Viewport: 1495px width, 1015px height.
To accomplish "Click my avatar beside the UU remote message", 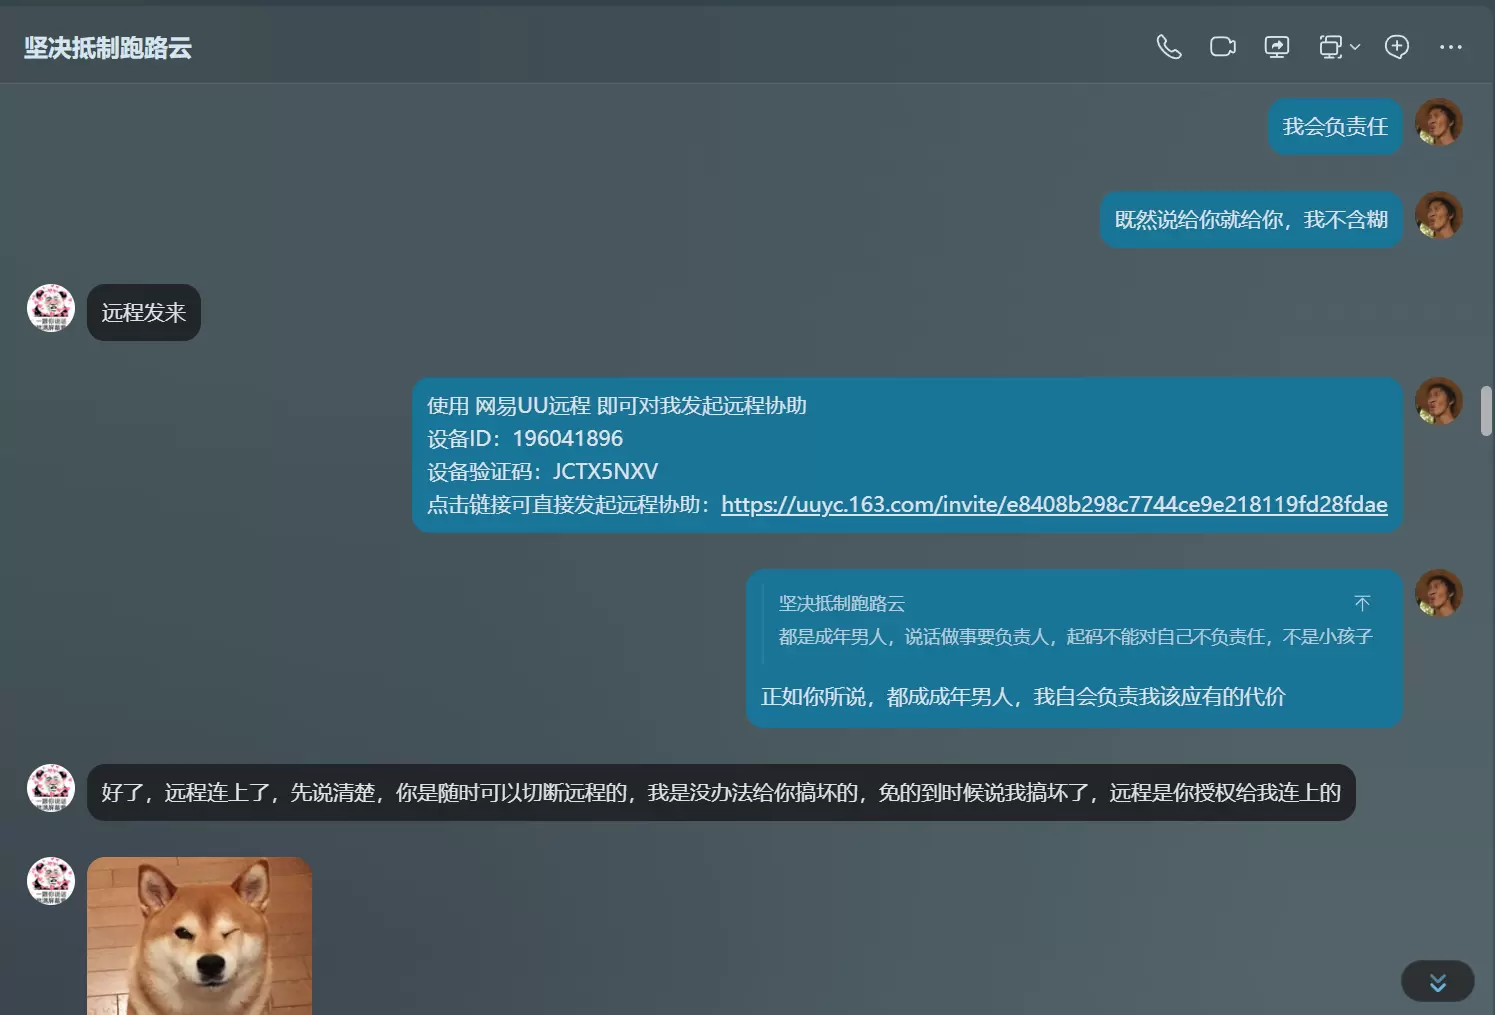I will pos(1439,401).
